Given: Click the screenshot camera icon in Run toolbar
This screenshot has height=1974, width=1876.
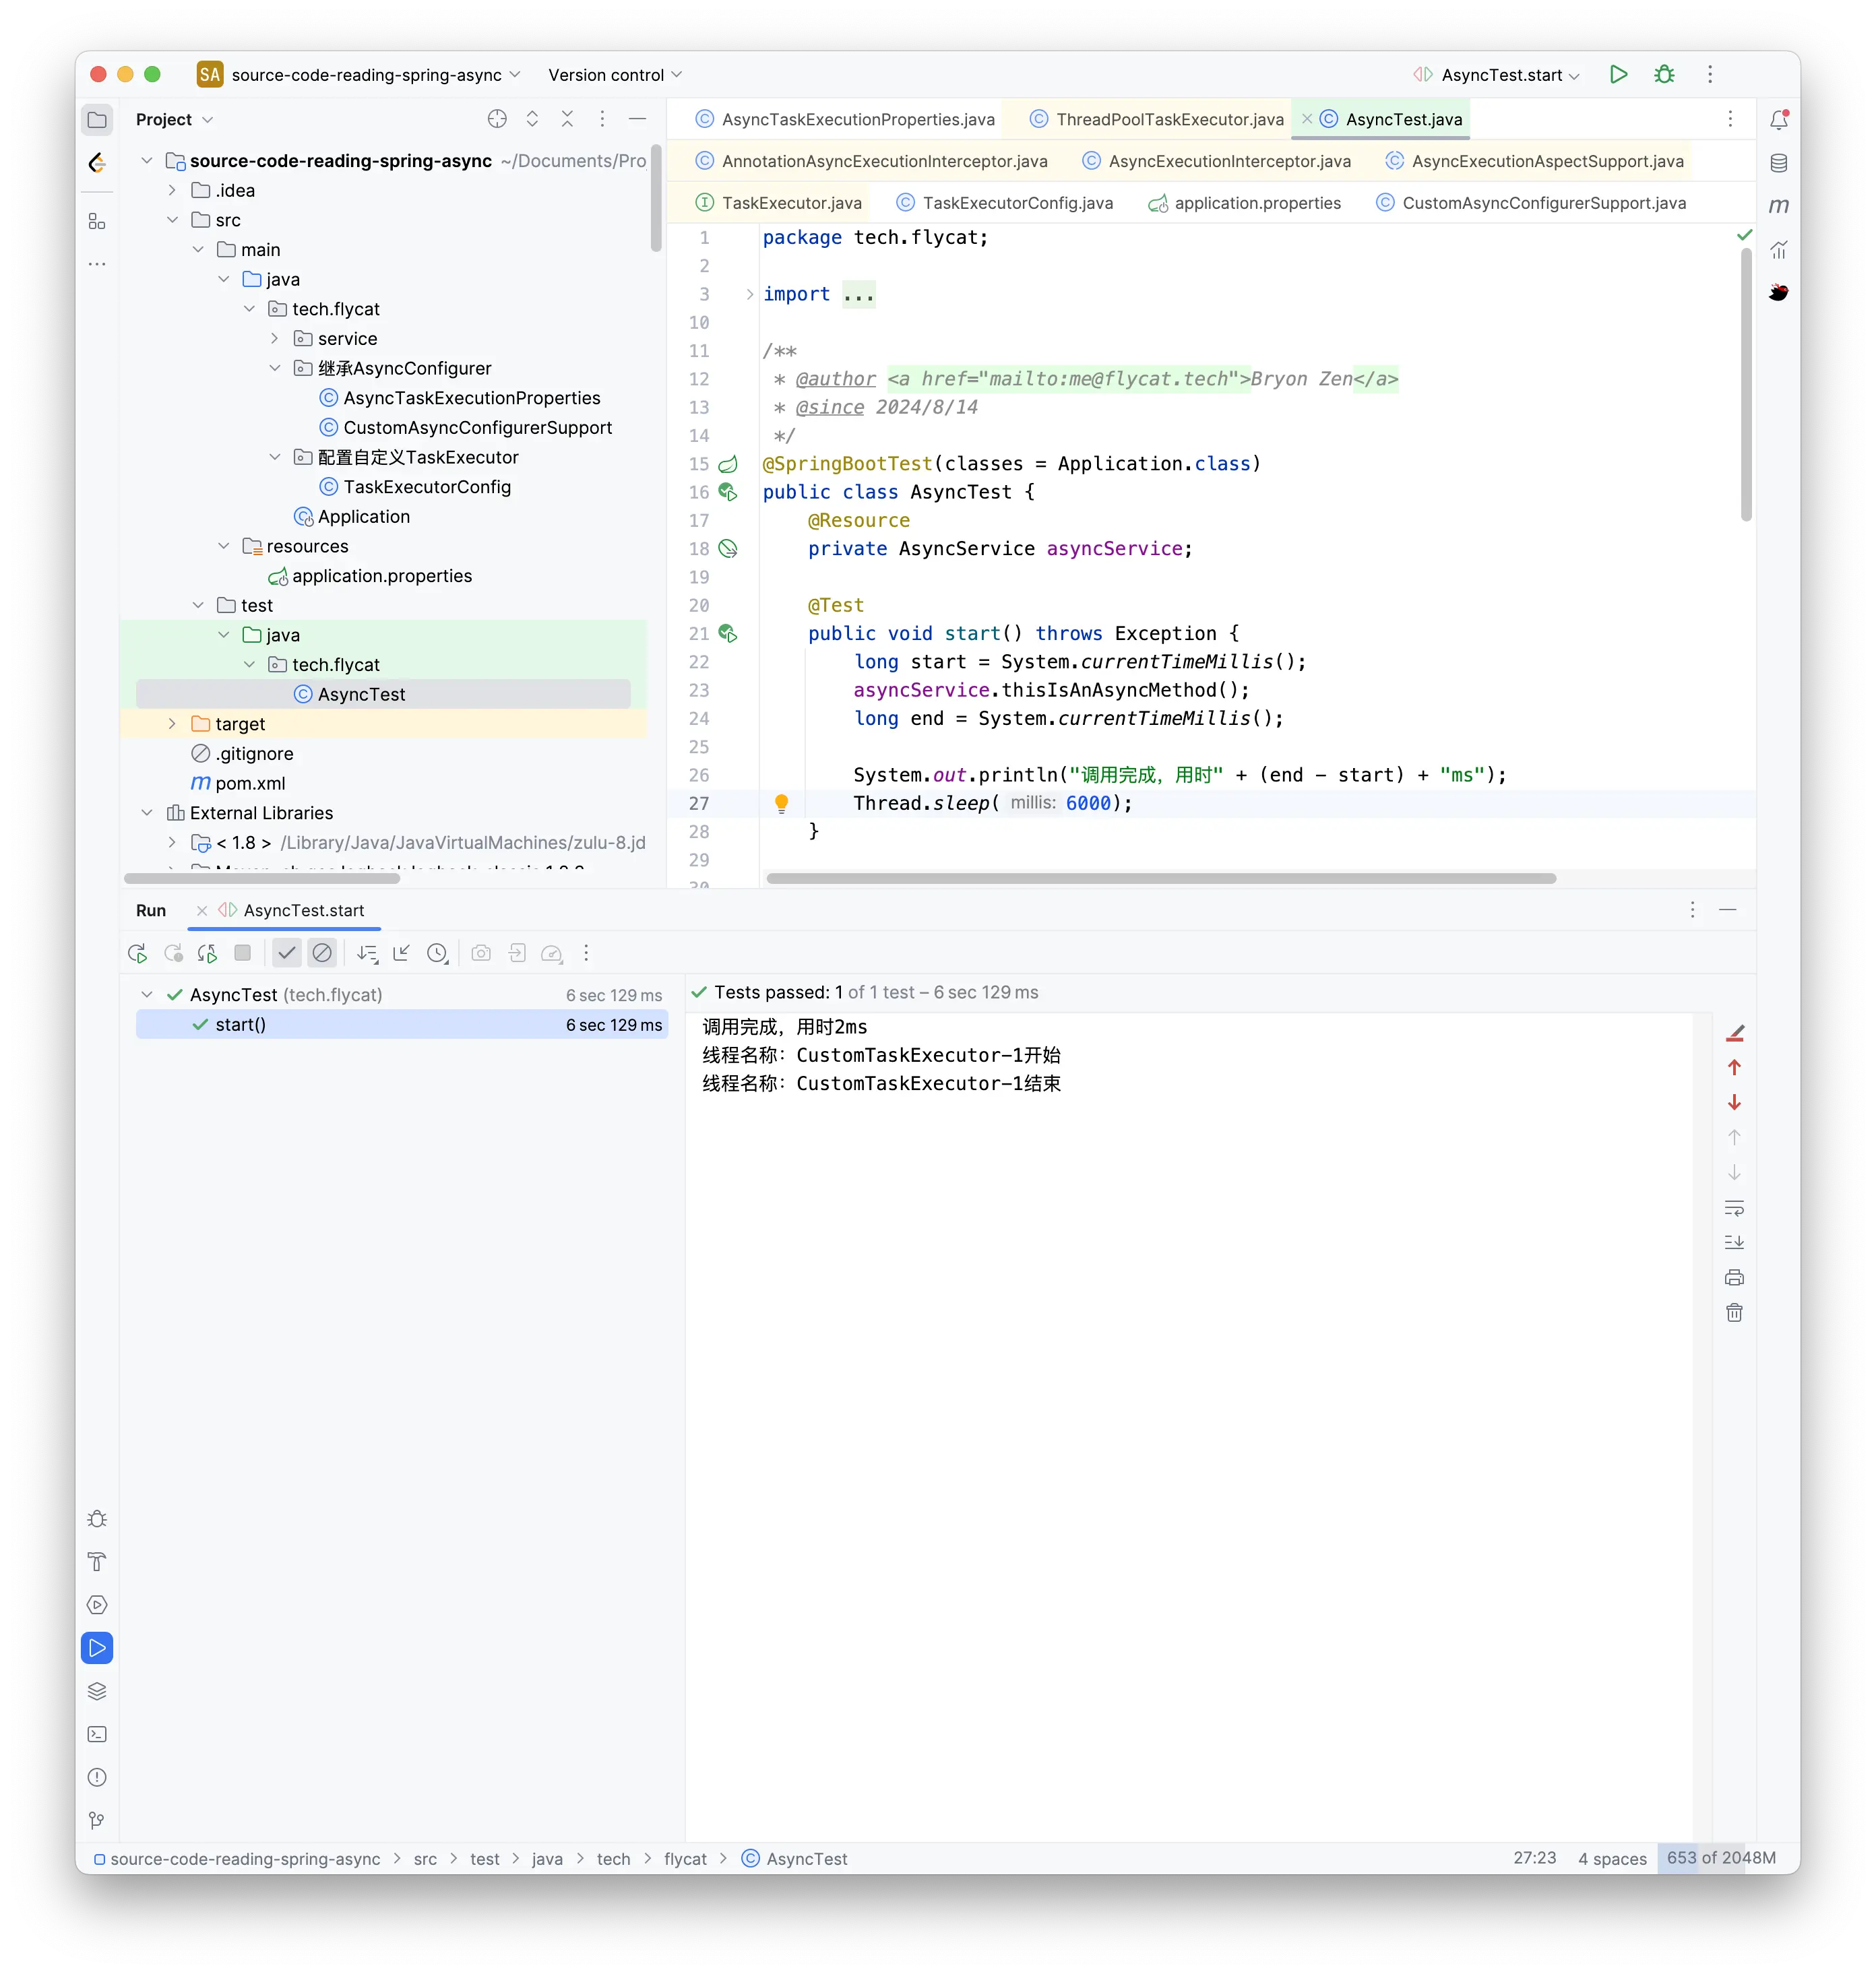Looking at the screenshot, I should (x=481, y=953).
